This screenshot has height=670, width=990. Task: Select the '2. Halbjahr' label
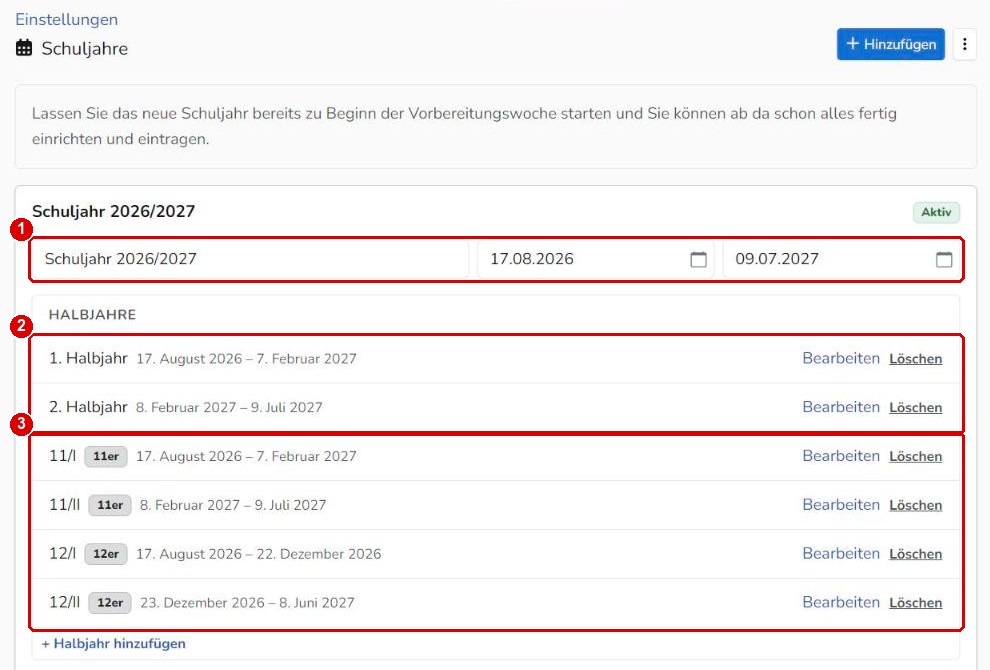pyautogui.click(x=88, y=407)
